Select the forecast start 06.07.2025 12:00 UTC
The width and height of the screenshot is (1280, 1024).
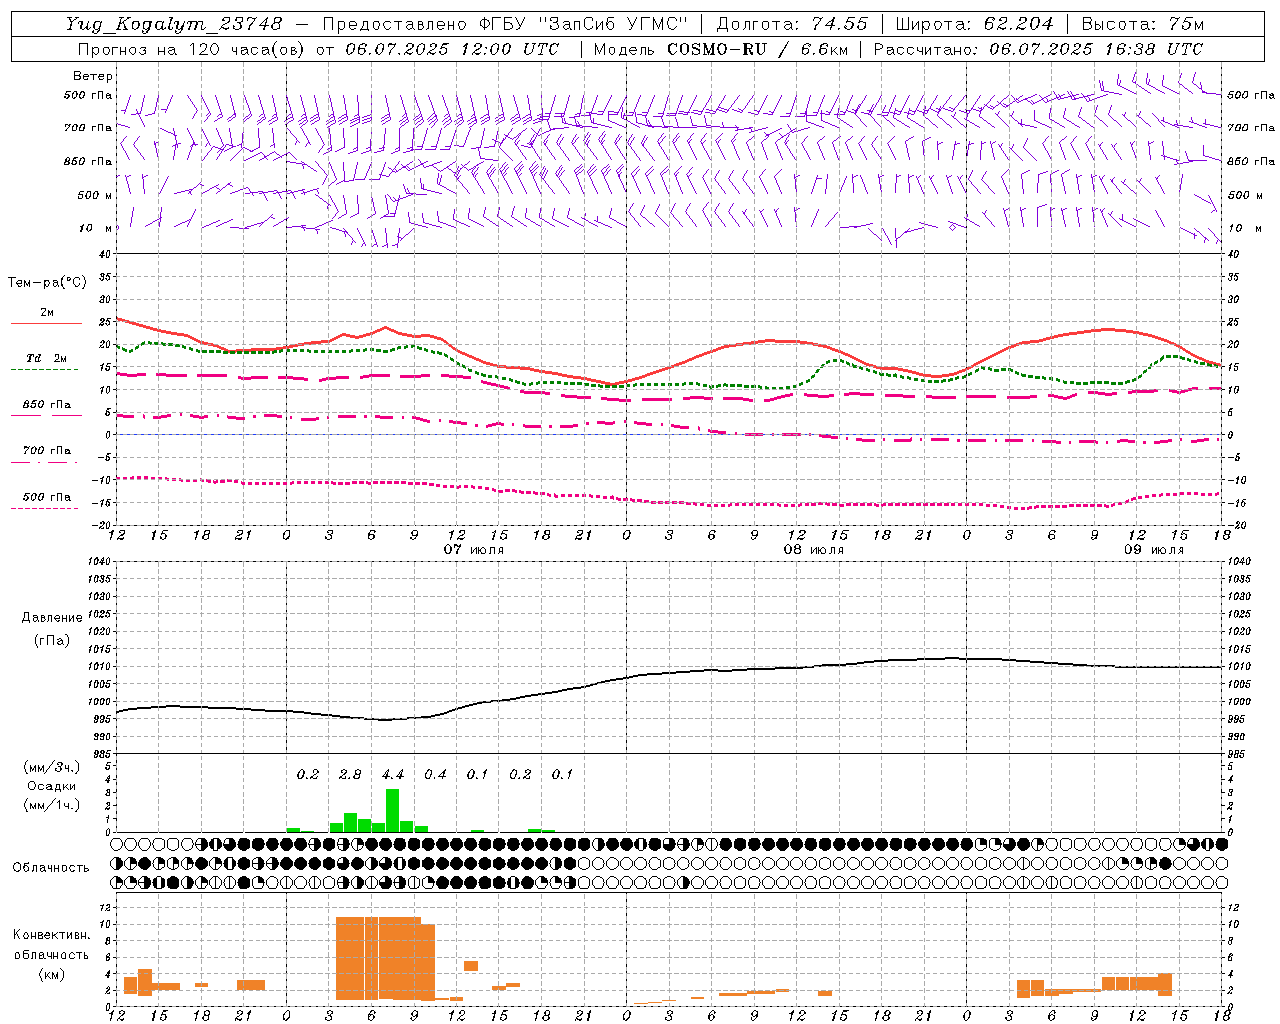(x=451, y=49)
